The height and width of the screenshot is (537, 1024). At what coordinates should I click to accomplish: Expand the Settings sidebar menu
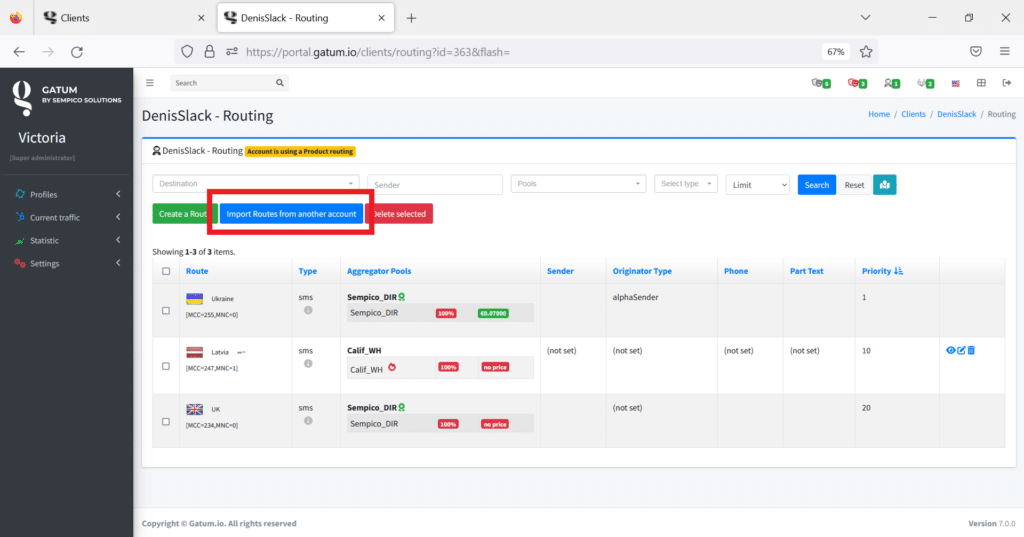pyautogui.click(x=67, y=263)
